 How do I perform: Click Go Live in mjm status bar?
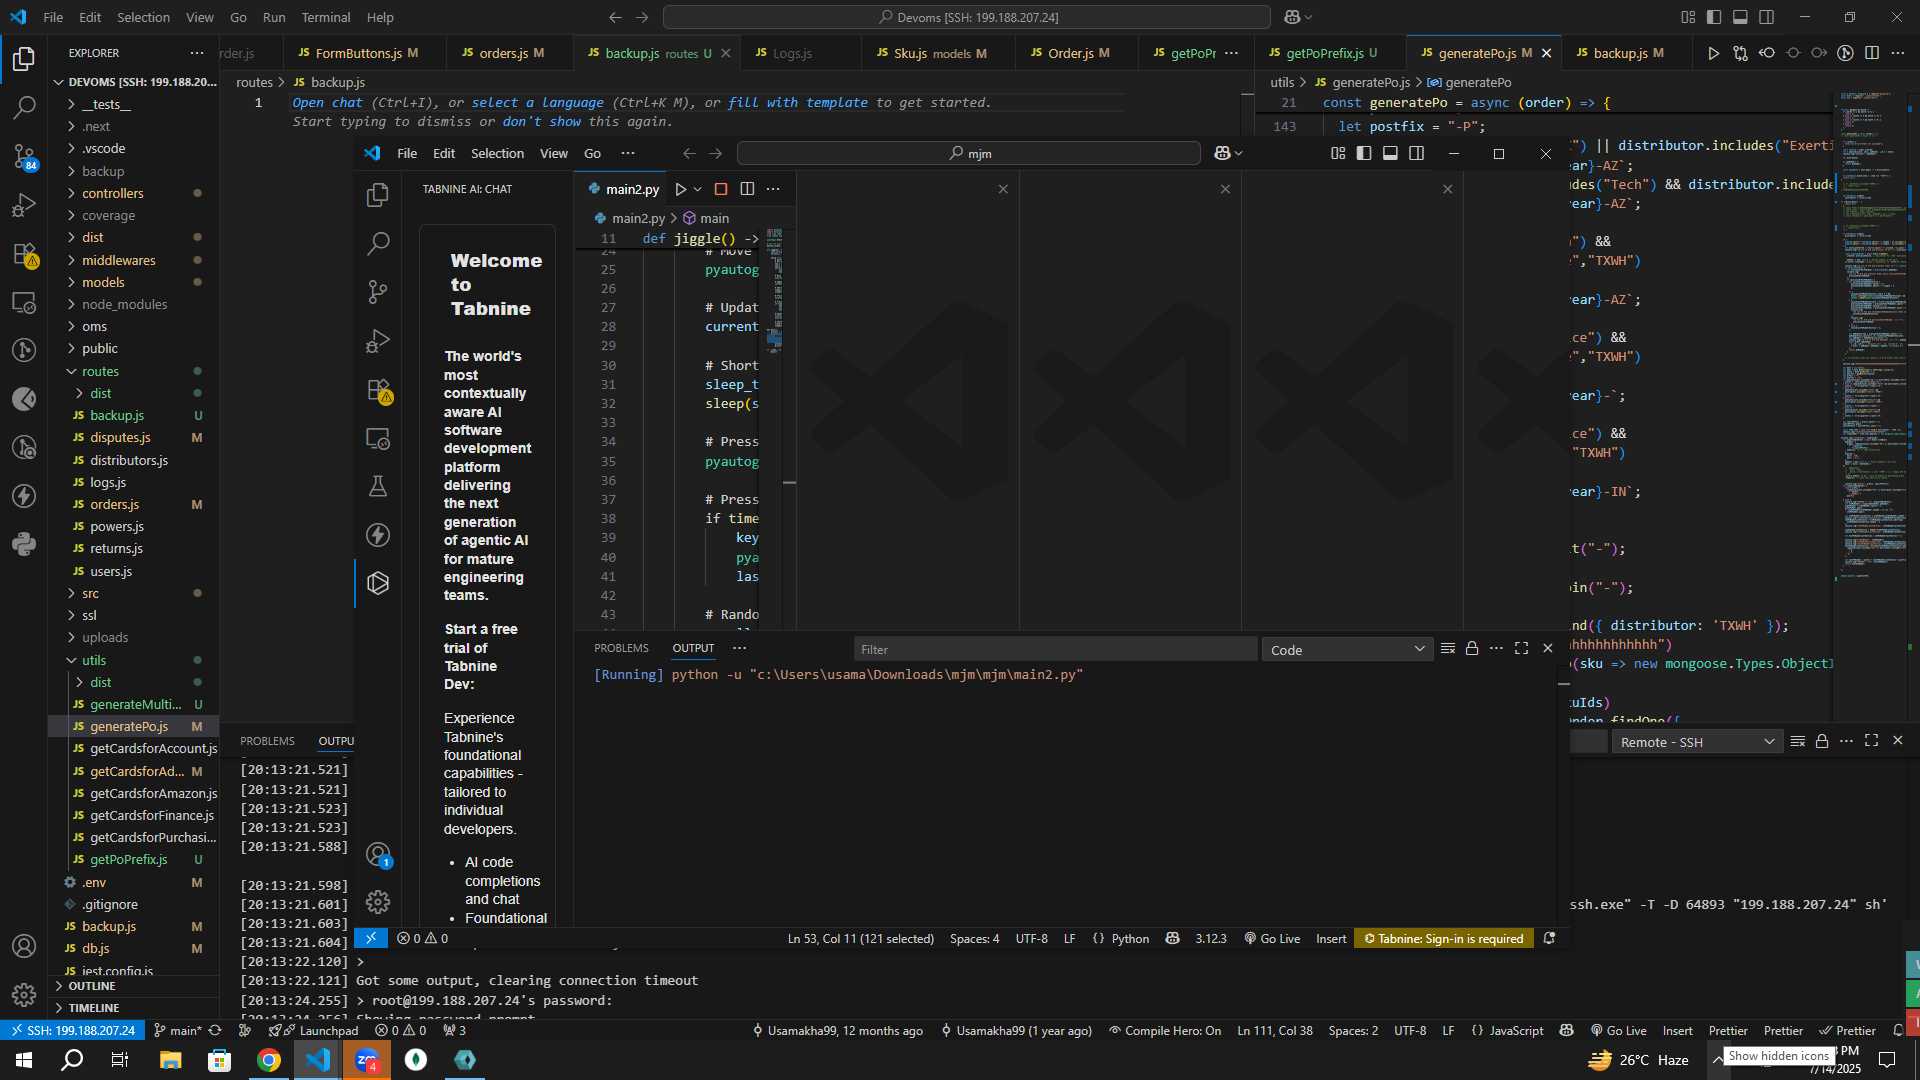pyautogui.click(x=1272, y=938)
